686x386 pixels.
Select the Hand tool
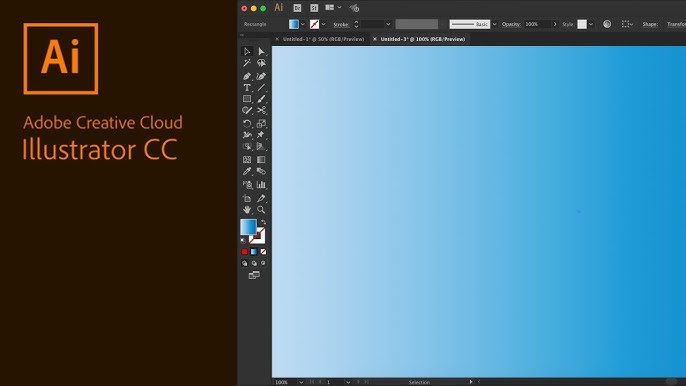pyautogui.click(x=247, y=210)
